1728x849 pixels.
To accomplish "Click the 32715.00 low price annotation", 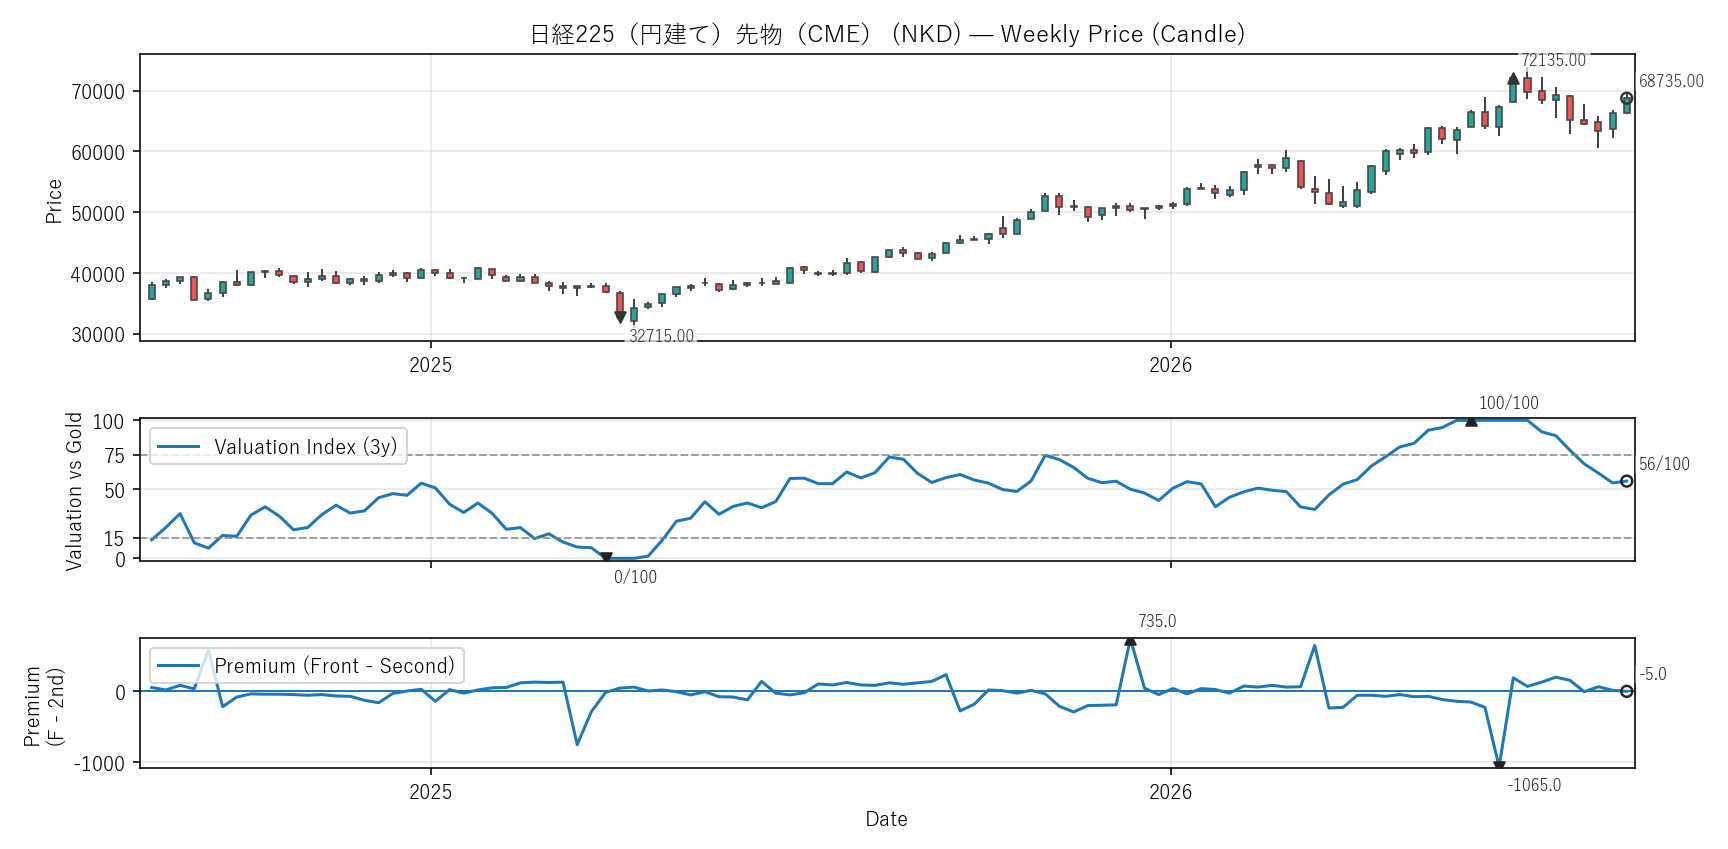I will pos(661,336).
